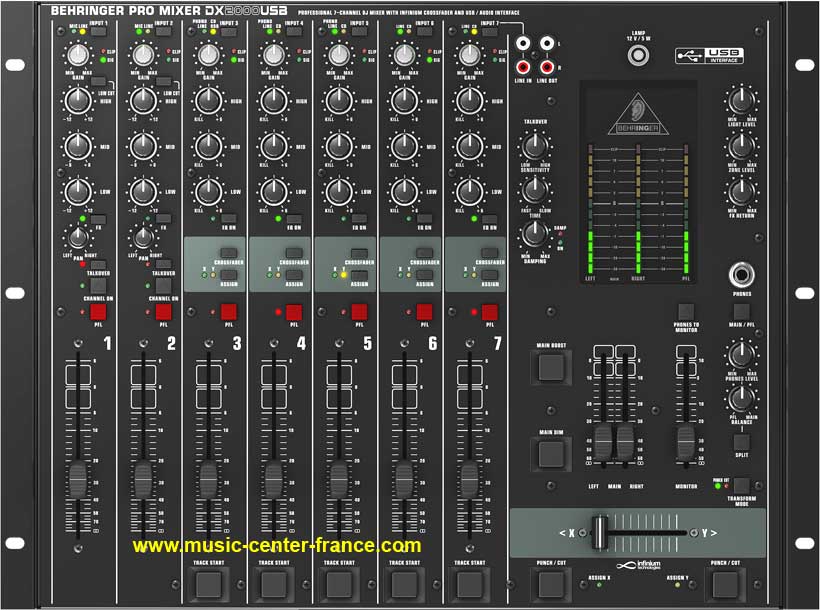Toggle channel 1 Channel On button

(x=98, y=286)
